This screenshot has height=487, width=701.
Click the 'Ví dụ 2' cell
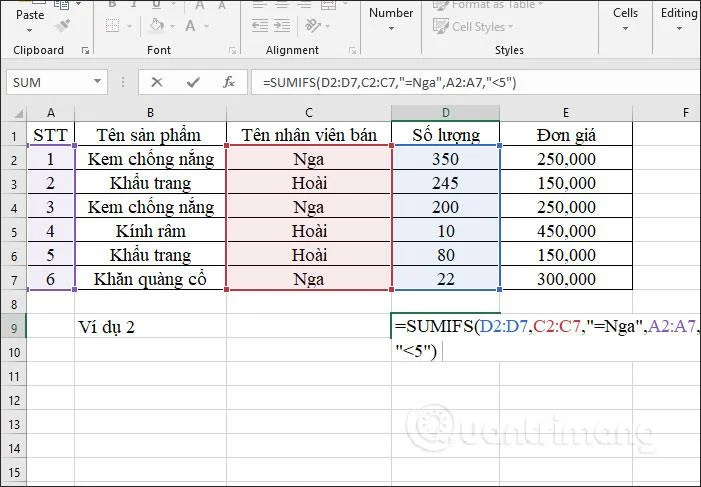(150, 326)
